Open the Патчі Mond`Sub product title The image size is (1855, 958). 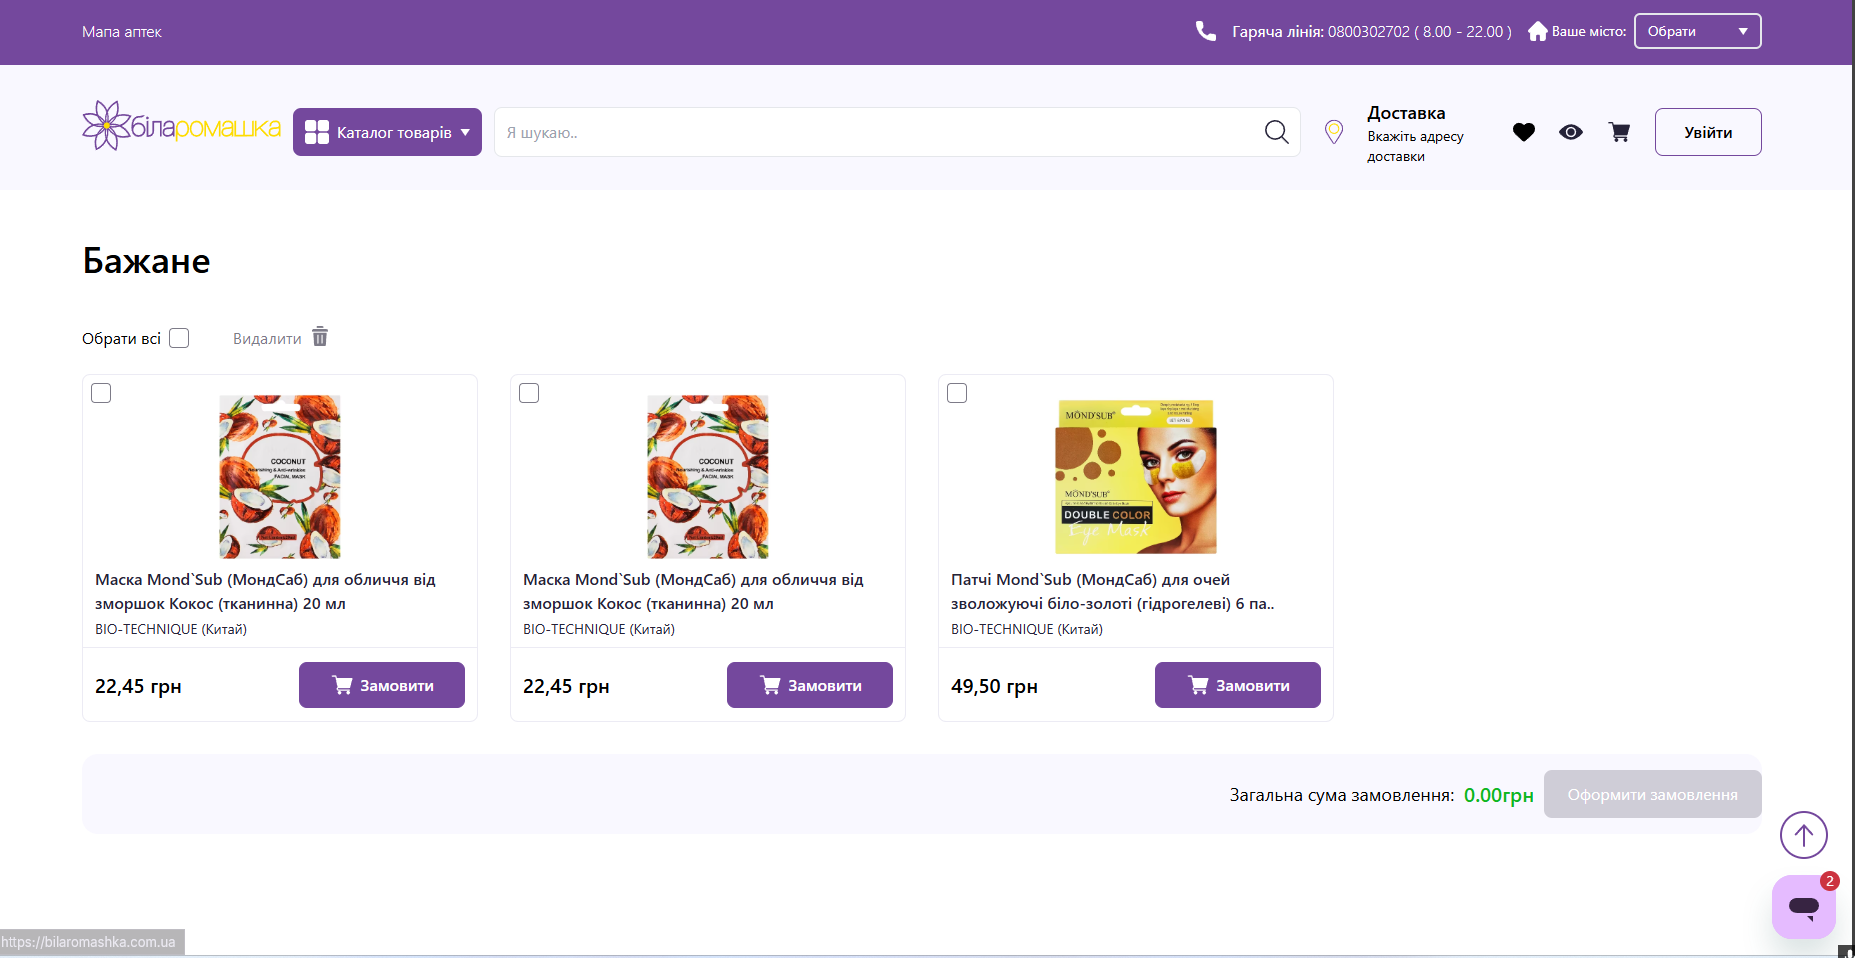pyautogui.click(x=1112, y=591)
